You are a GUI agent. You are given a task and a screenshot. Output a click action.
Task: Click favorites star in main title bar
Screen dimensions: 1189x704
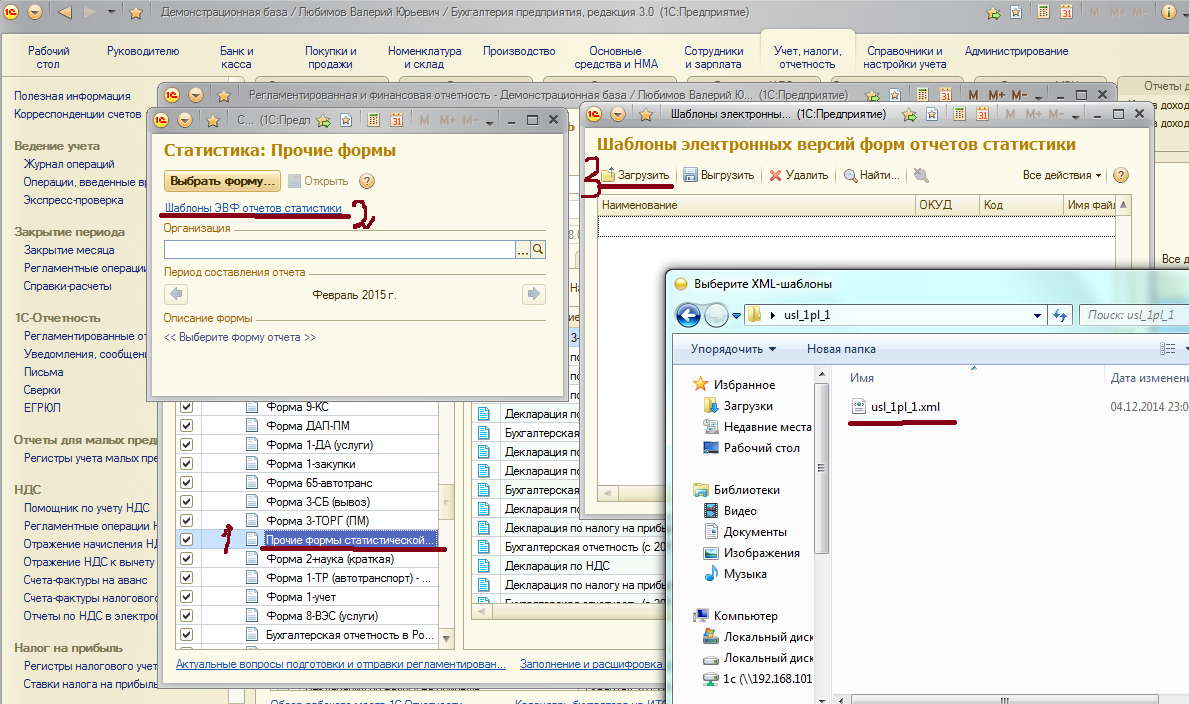pos(136,12)
